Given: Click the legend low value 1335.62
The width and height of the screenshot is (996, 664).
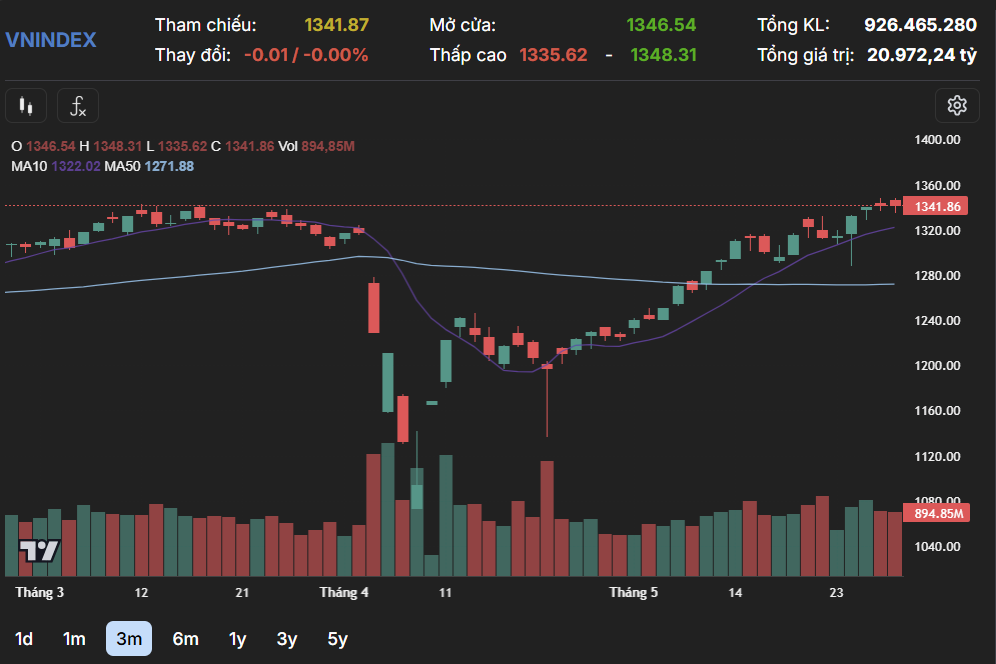Looking at the screenshot, I should pos(182,146).
